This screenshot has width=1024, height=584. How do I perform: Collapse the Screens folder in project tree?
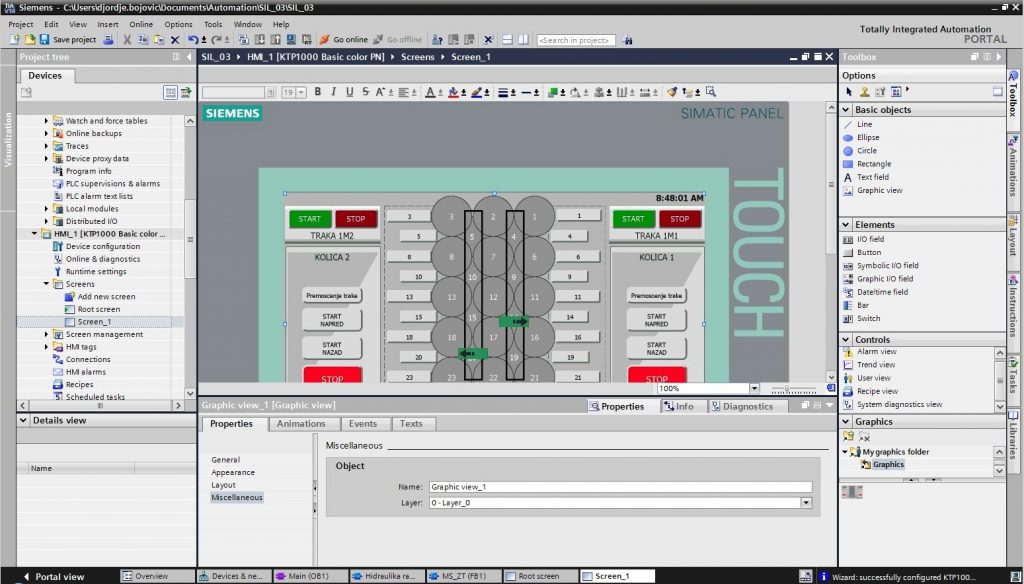pos(46,284)
